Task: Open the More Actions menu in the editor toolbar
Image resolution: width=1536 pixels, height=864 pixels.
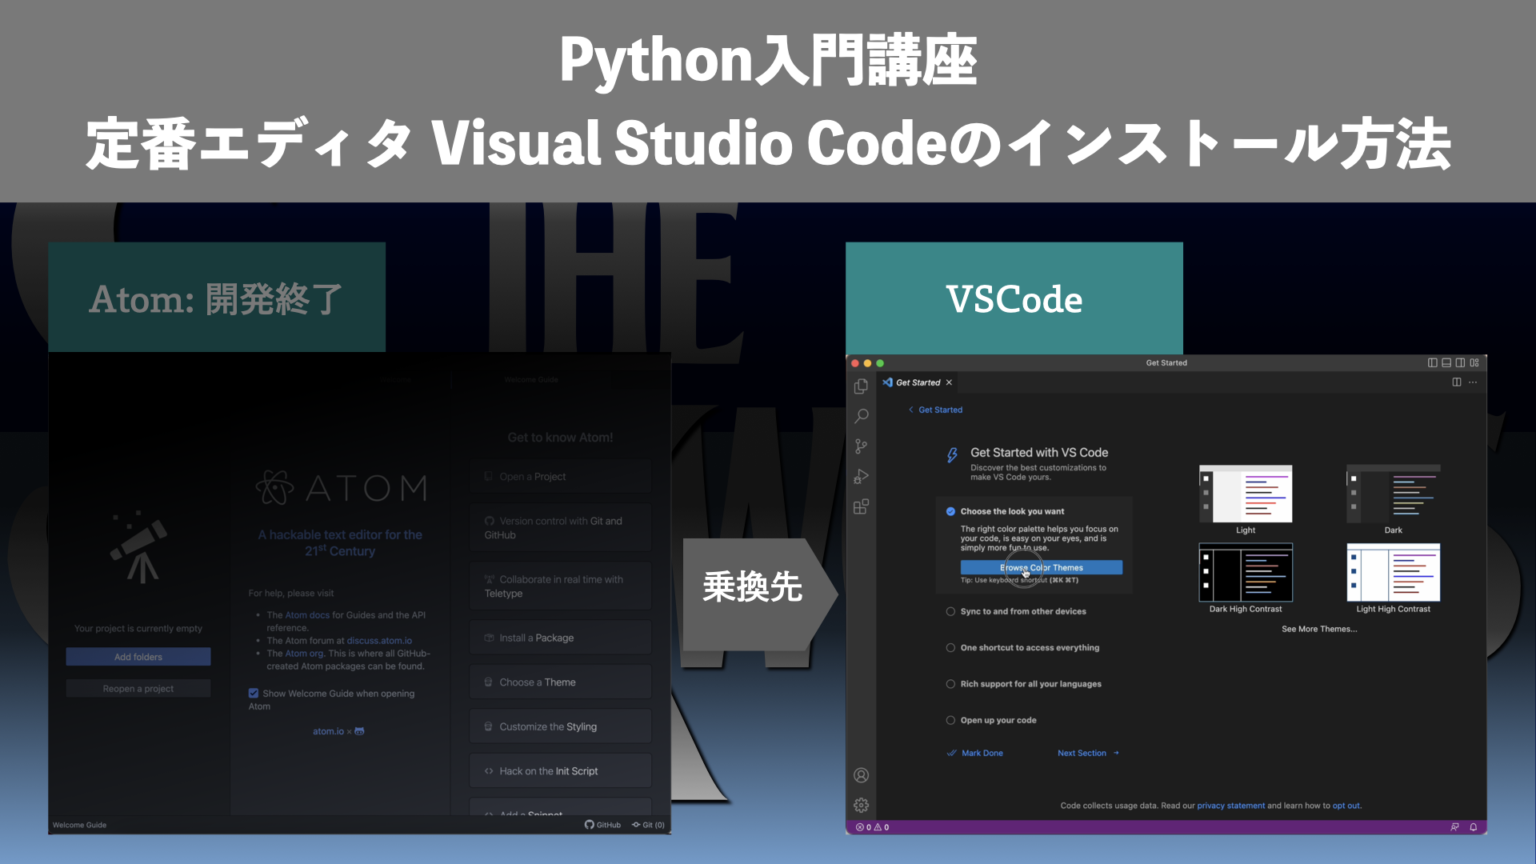Action: (x=1473, y=382)
